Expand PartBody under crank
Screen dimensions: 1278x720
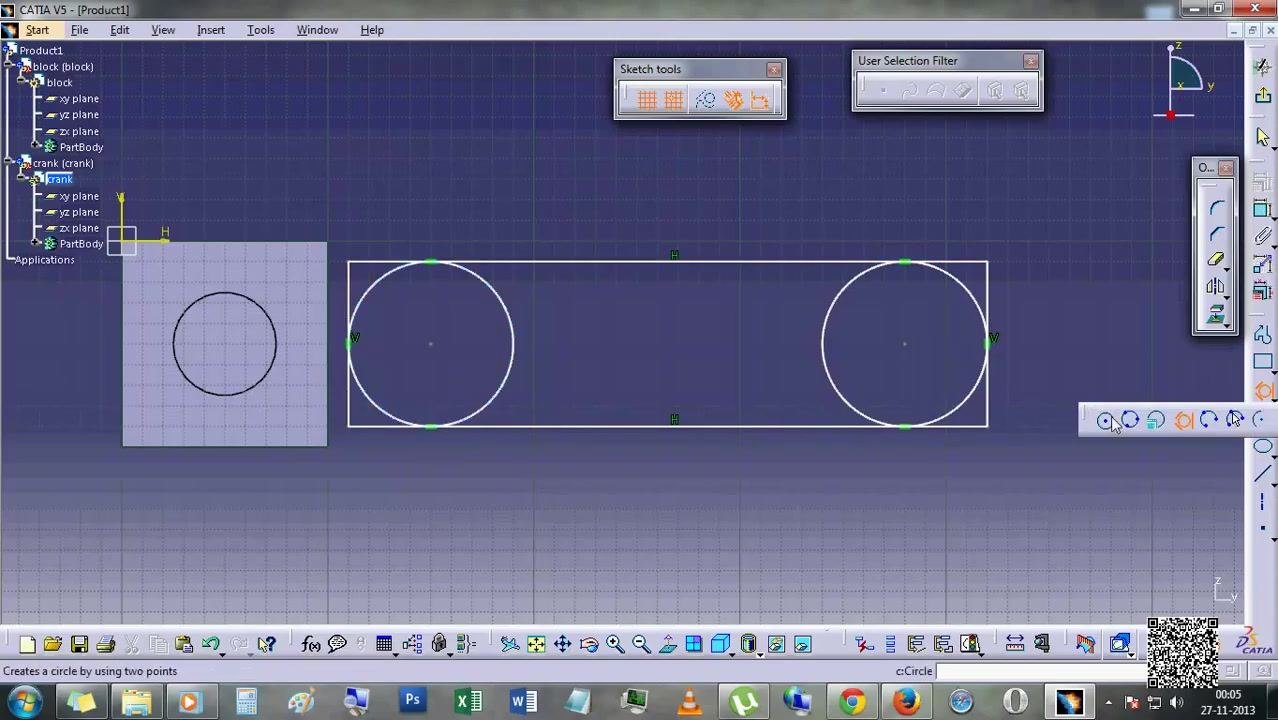[36, 244]
